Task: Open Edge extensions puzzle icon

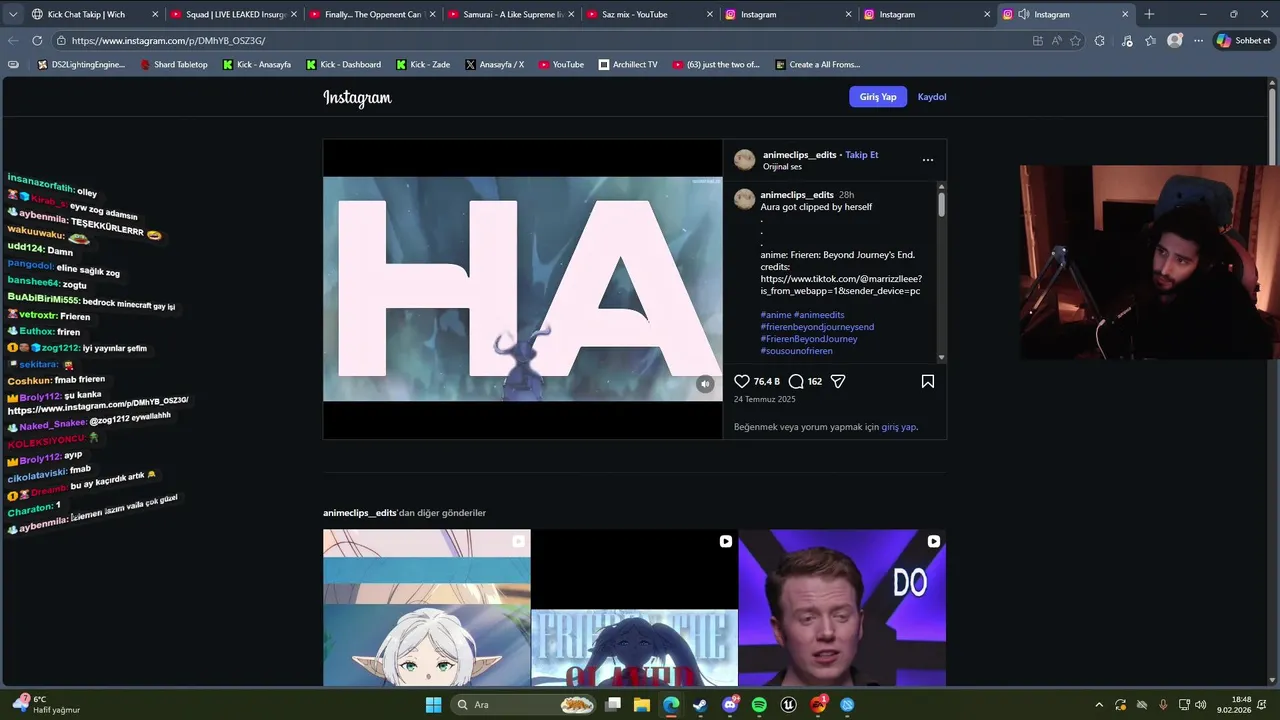Action: pyautogui.click(x=1100, y=41)
